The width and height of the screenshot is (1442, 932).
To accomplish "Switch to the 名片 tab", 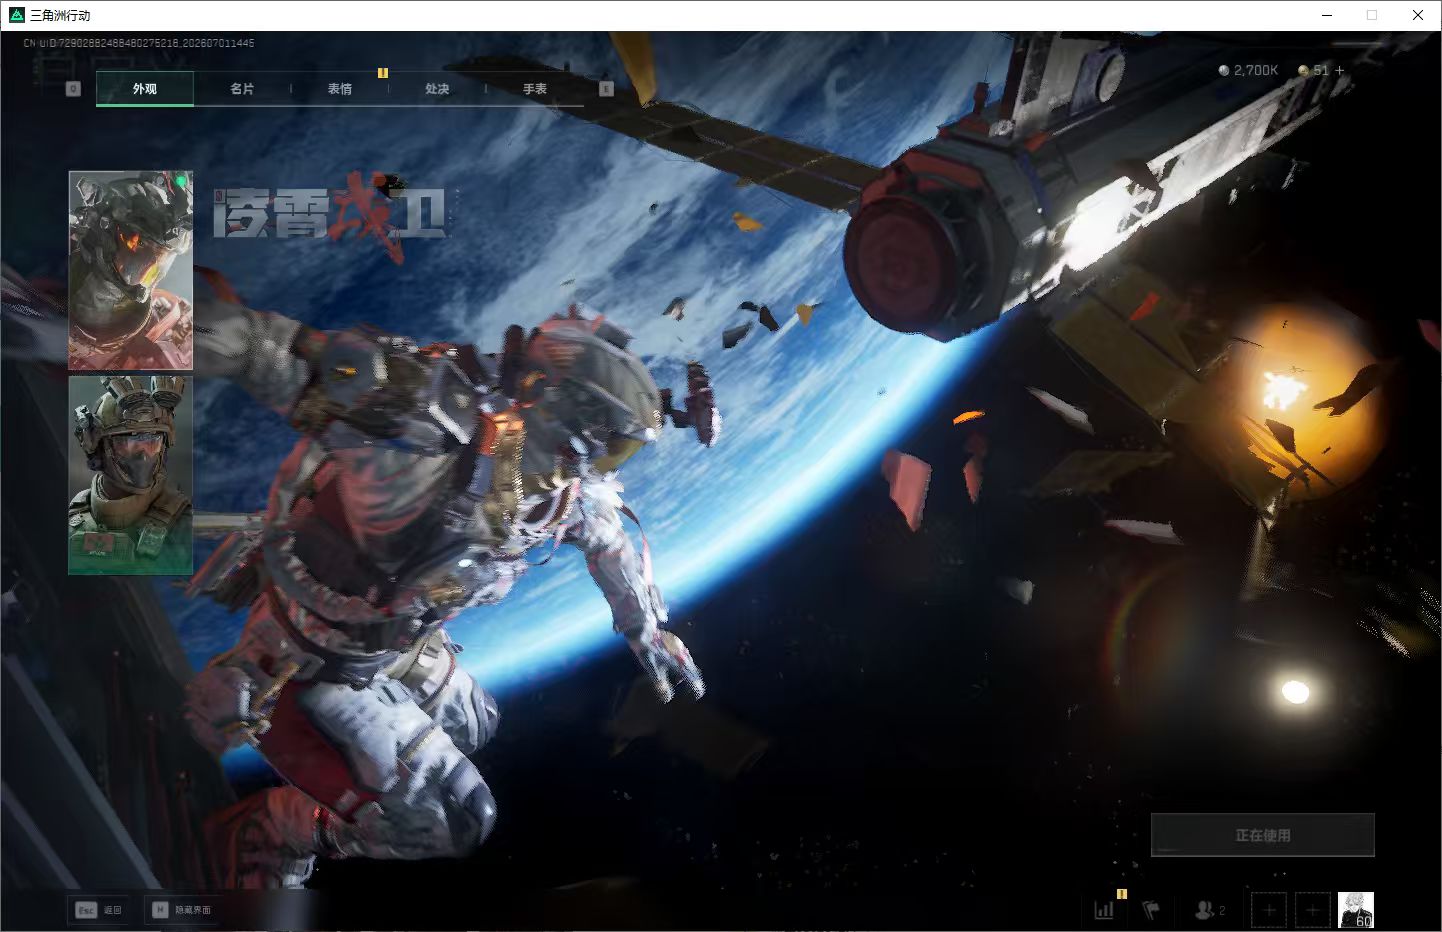I will [x=242, y=89].
